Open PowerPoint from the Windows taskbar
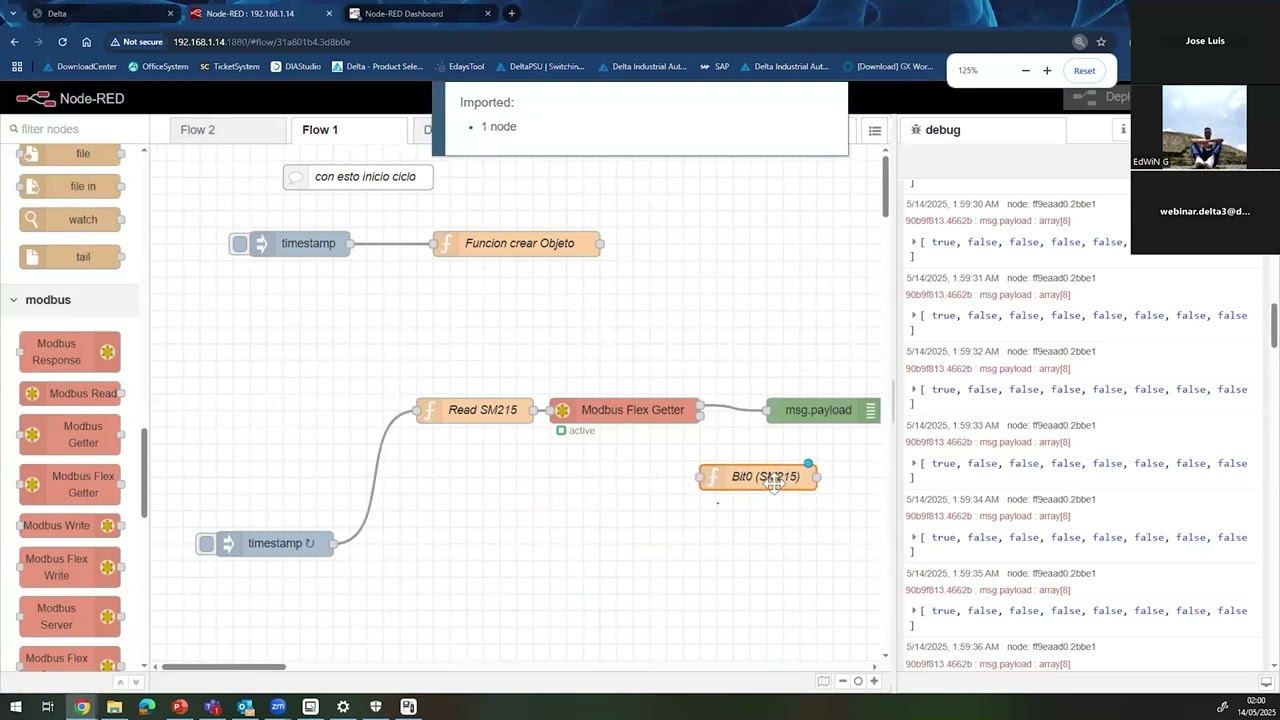Screen dimensions: 1280x720 click(180, 707)
